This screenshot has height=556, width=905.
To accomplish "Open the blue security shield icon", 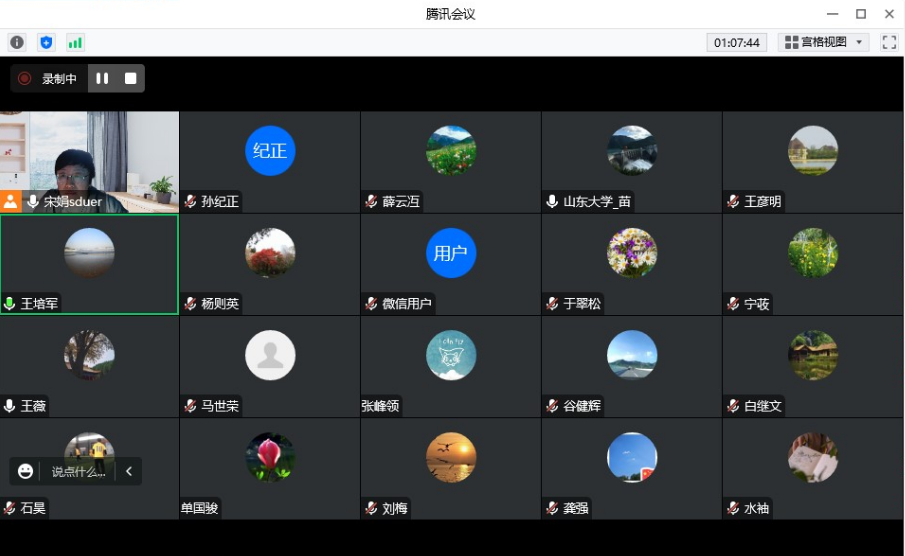I will point(45,42).
